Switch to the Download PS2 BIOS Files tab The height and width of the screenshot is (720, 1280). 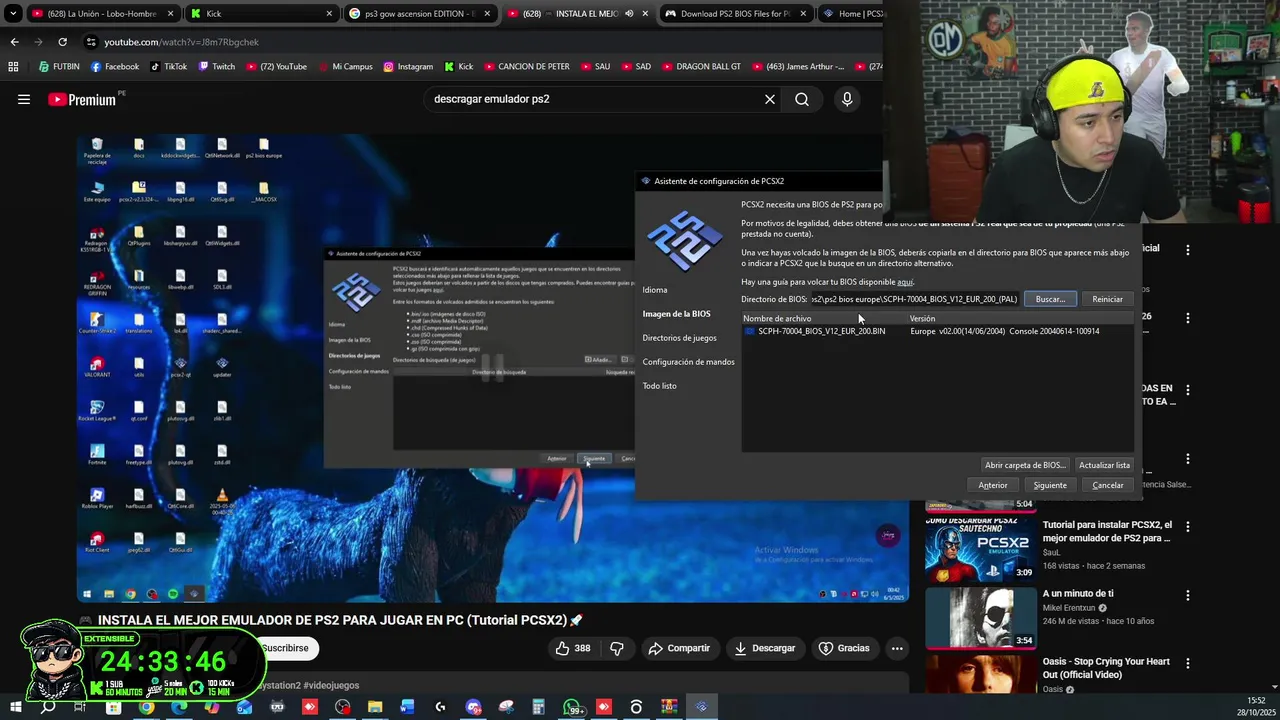pos(736,14)
